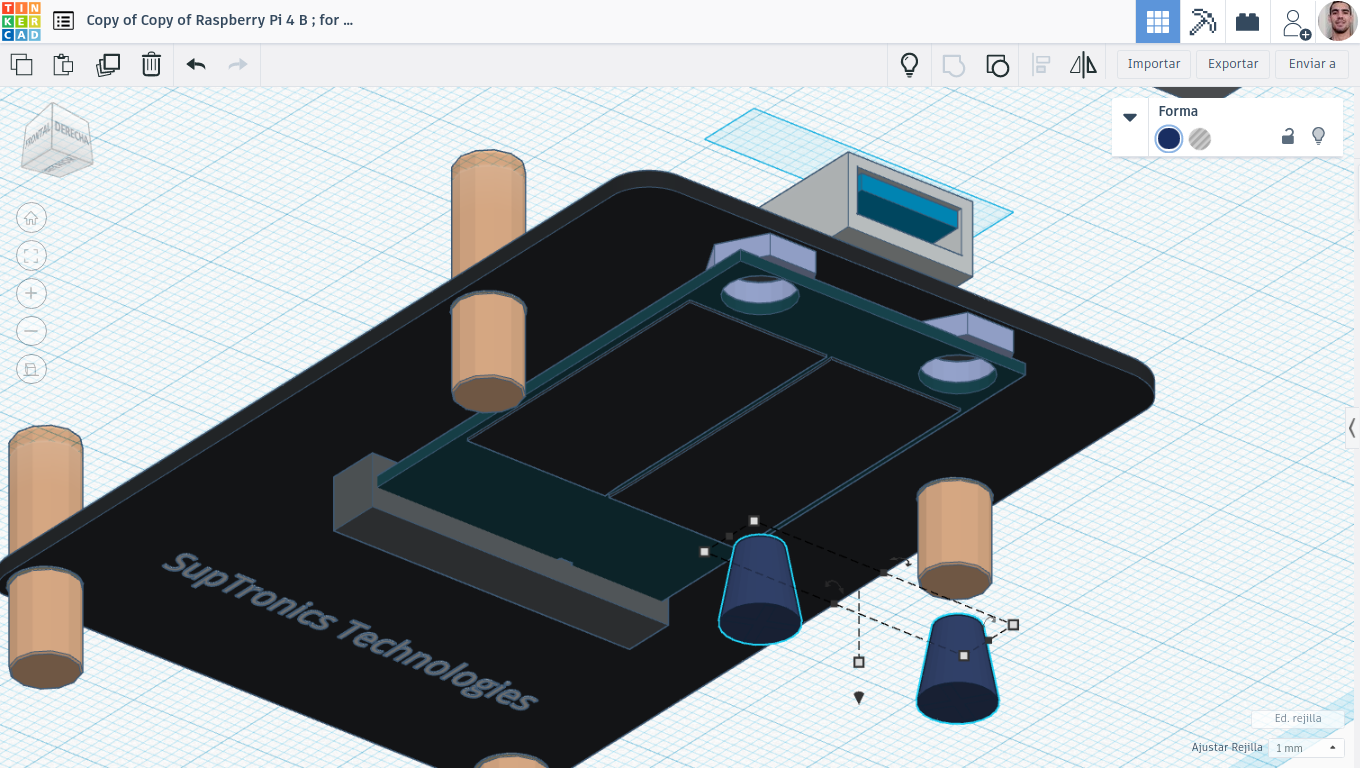Click the Ungroup shapes icon
Viewport: 1360px width, 768px height.
[997, 65]
